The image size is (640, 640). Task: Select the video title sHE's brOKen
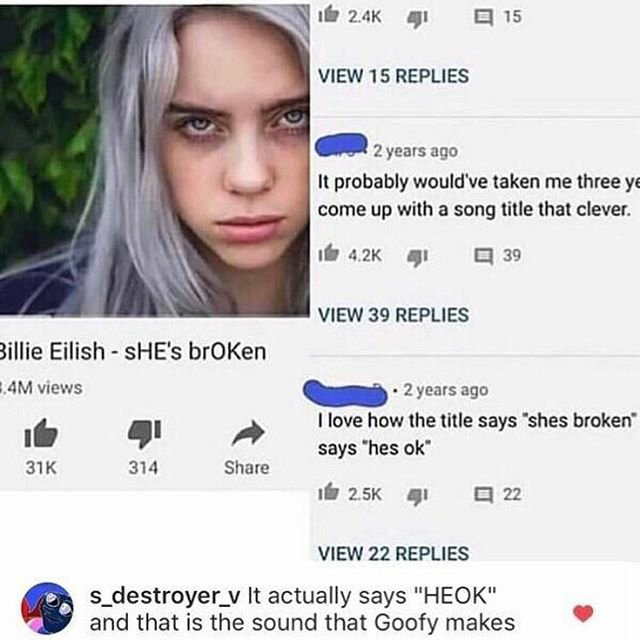click(x=195, y=351)
